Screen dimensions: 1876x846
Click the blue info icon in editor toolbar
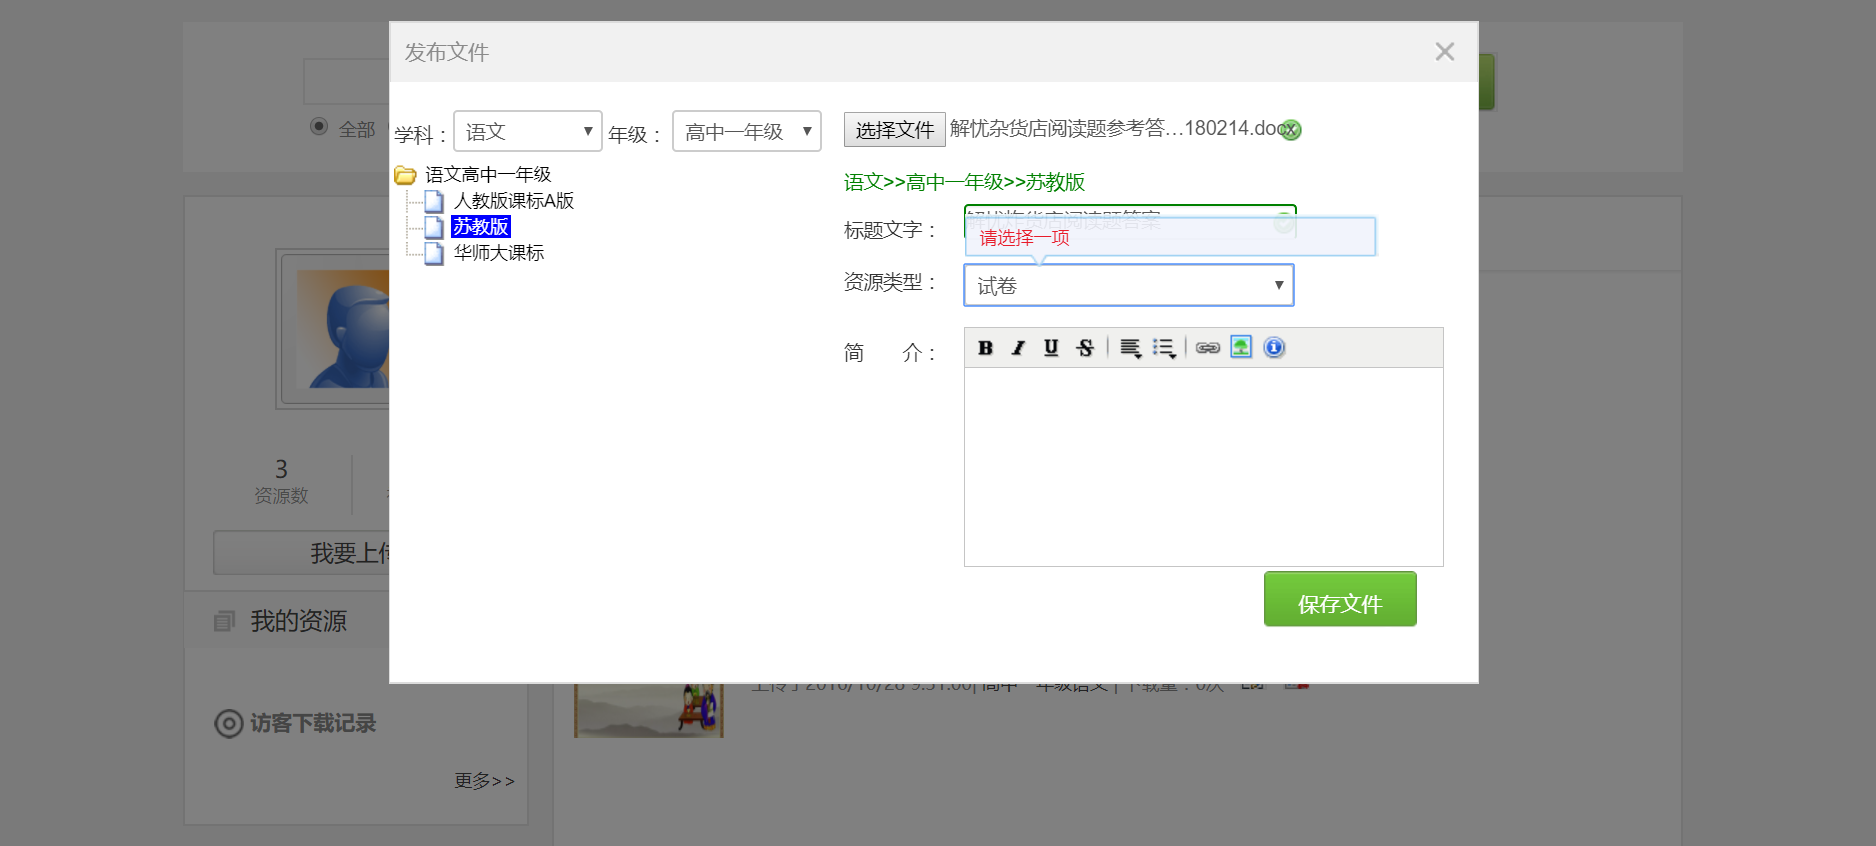pyautogui.click(x=1274, y=347)
